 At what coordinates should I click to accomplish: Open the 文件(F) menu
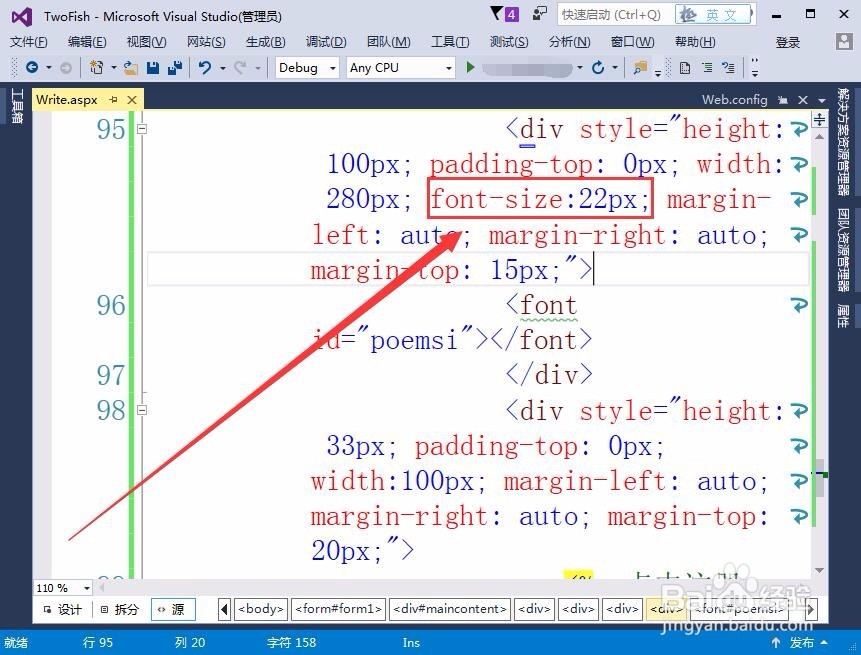coord(29,42)
